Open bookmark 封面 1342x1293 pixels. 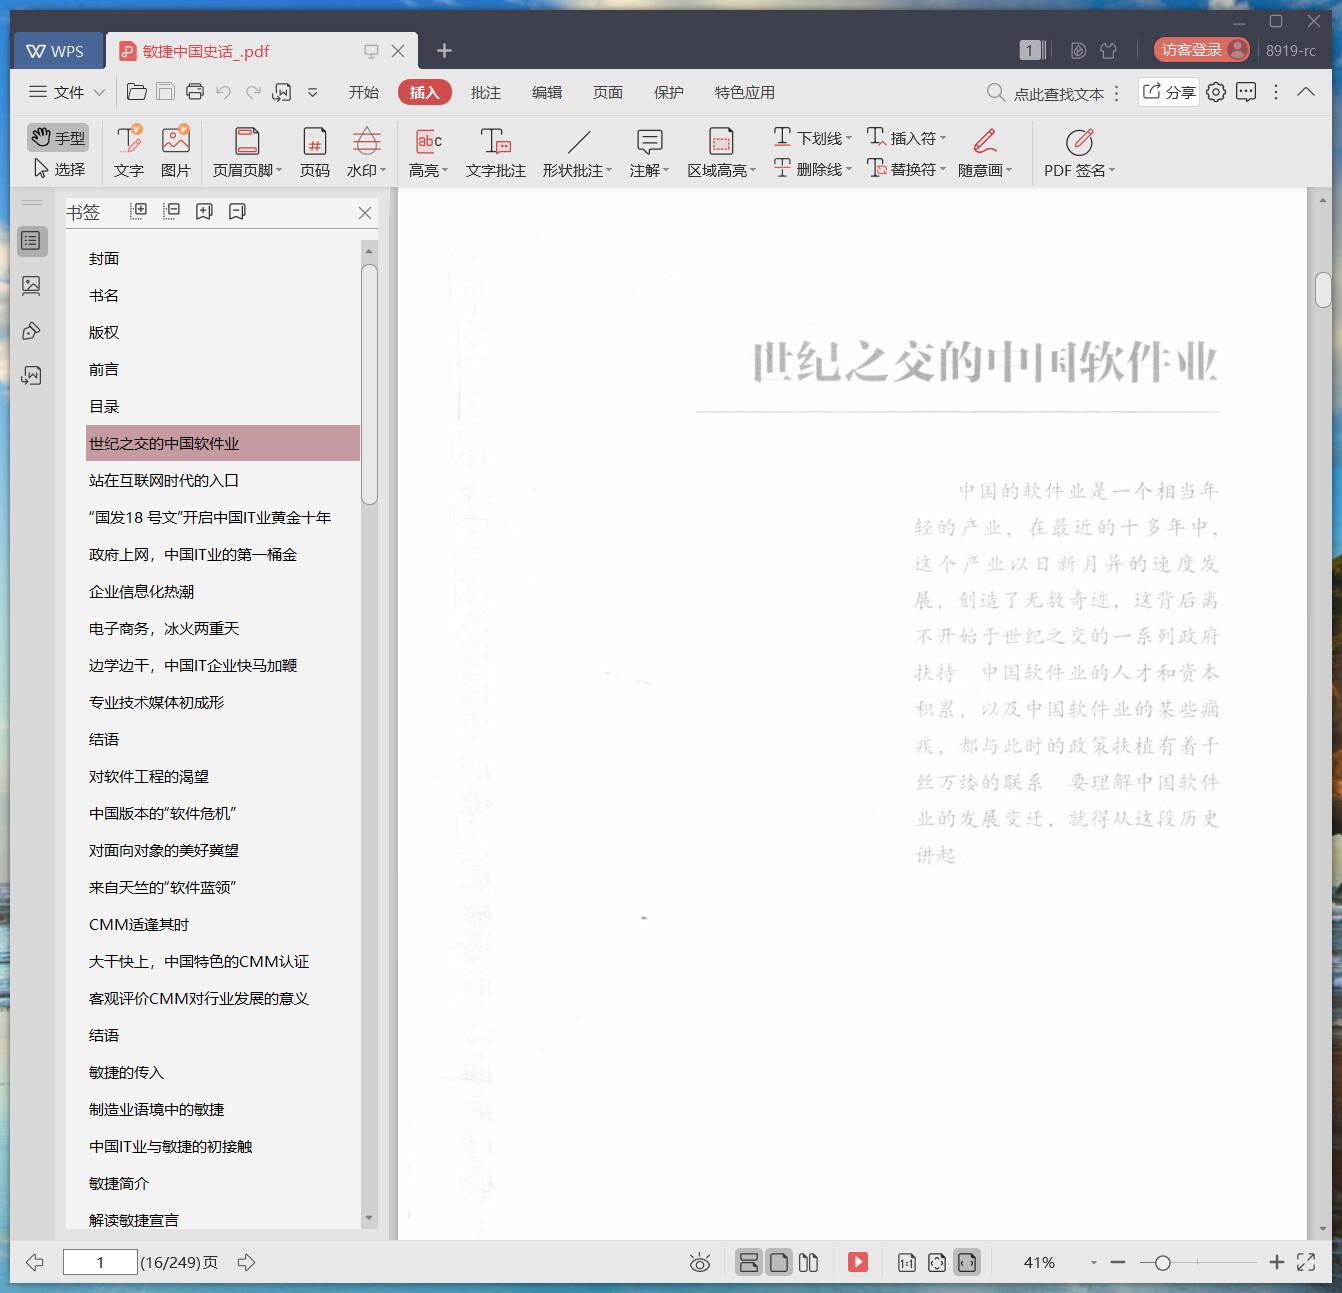tap(104, 259)
